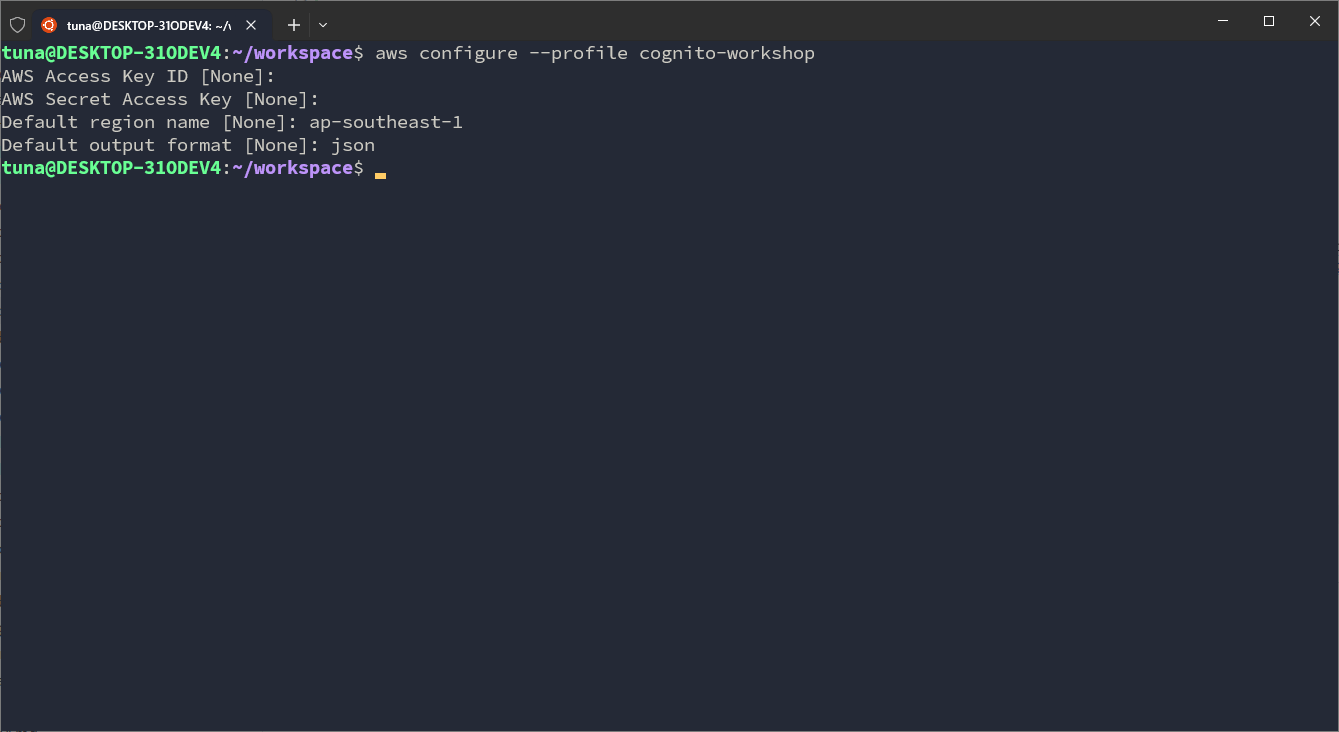Select the tuna@DESKTOP-31ODEV4 tab title

(148, 25)
